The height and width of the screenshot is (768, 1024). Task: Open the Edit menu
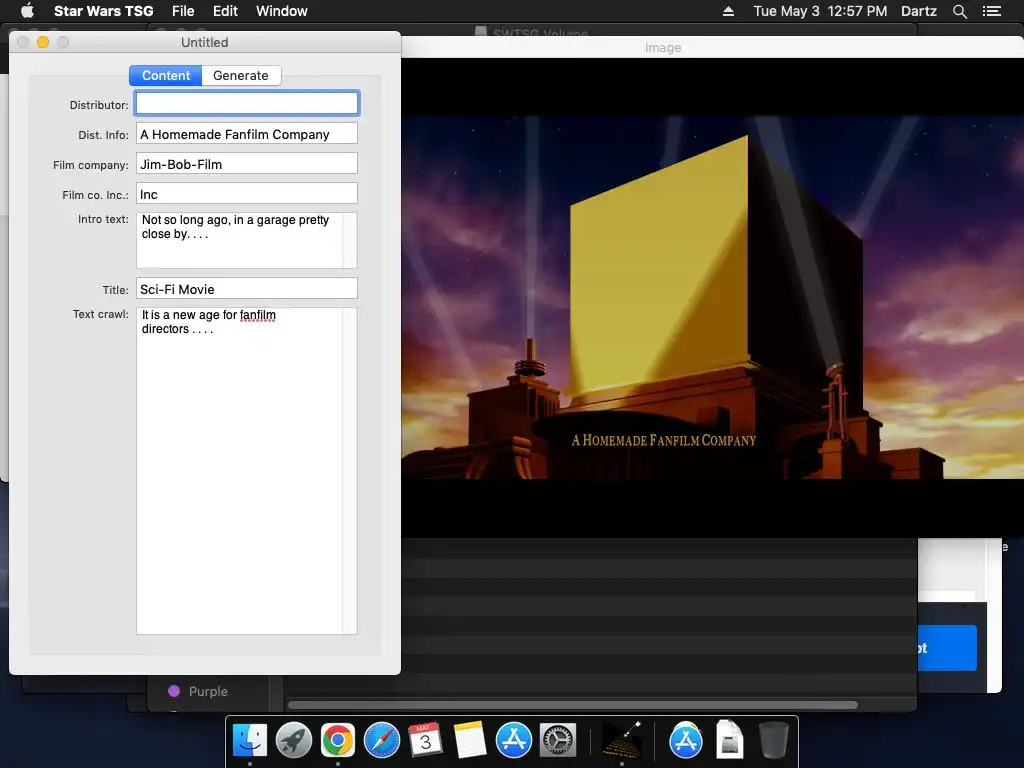click(225, 11)
